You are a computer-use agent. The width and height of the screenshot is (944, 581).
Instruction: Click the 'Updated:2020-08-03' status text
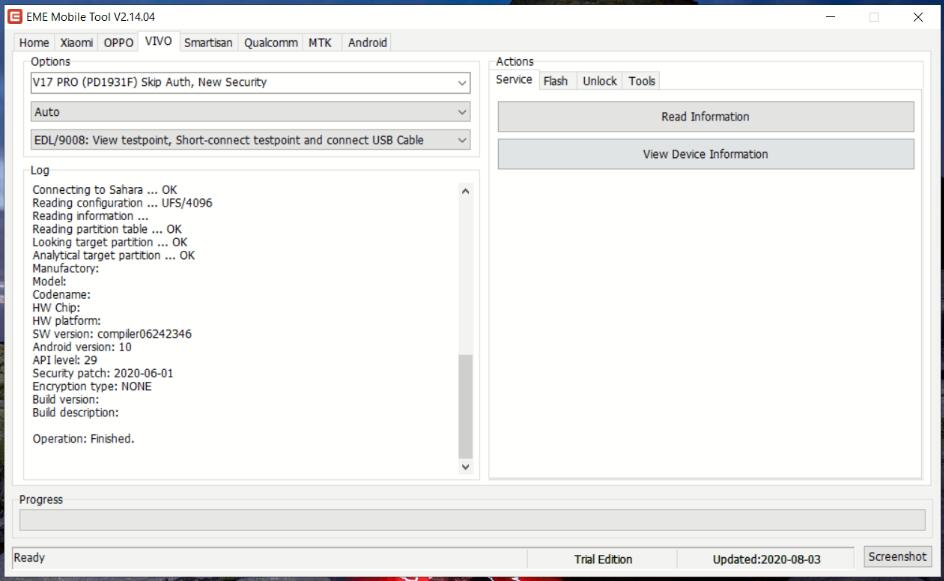click(766, 559)
